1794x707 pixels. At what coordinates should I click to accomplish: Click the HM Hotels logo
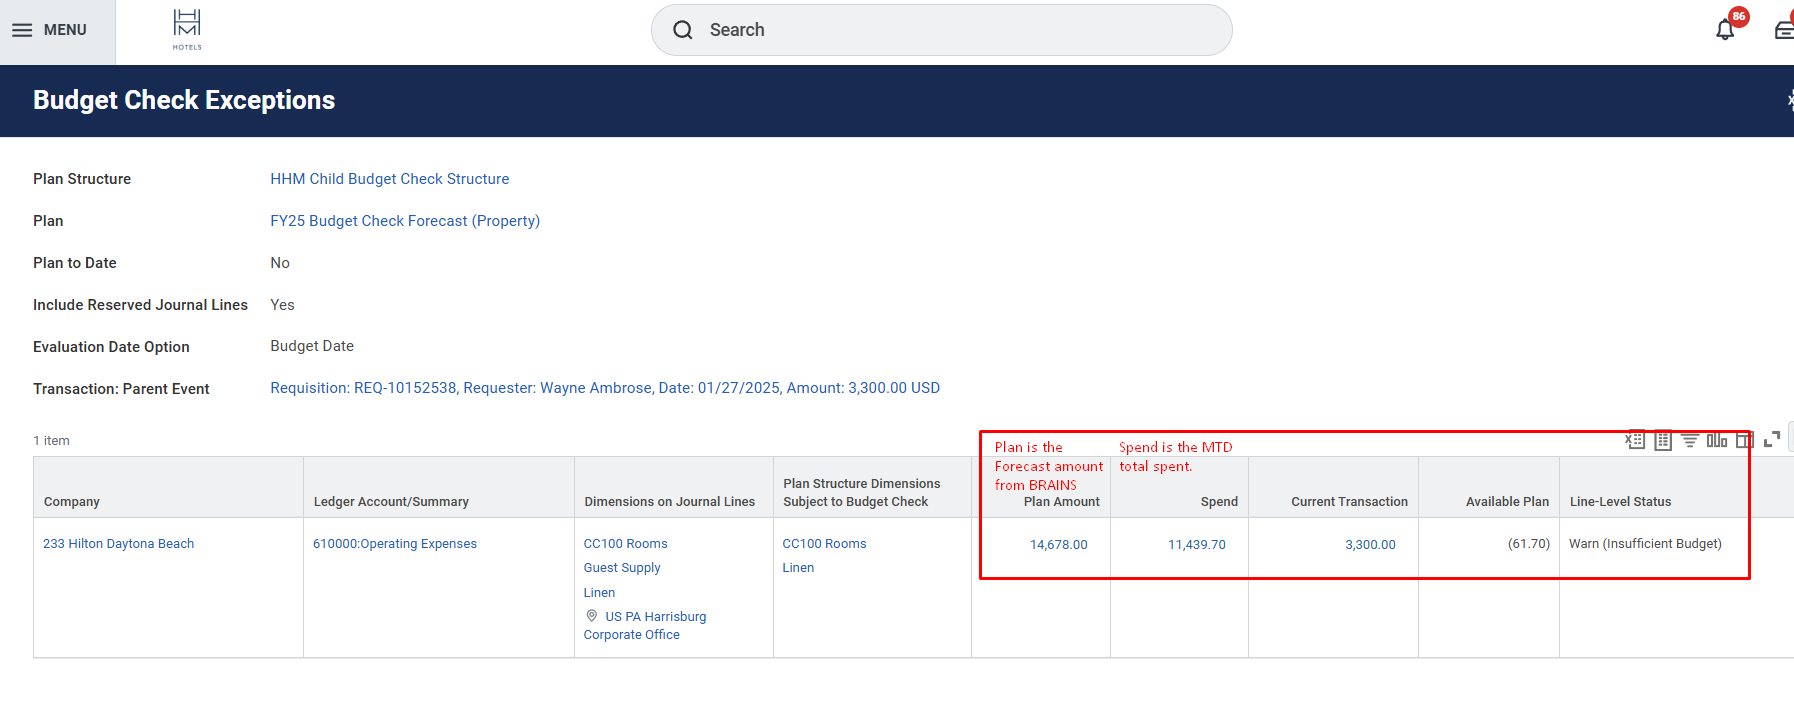(187, 29)
